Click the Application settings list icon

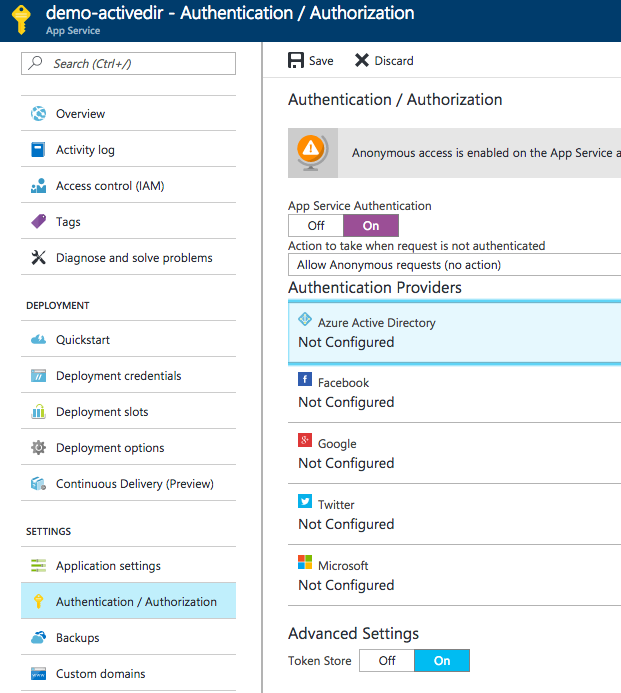(38, 565)
